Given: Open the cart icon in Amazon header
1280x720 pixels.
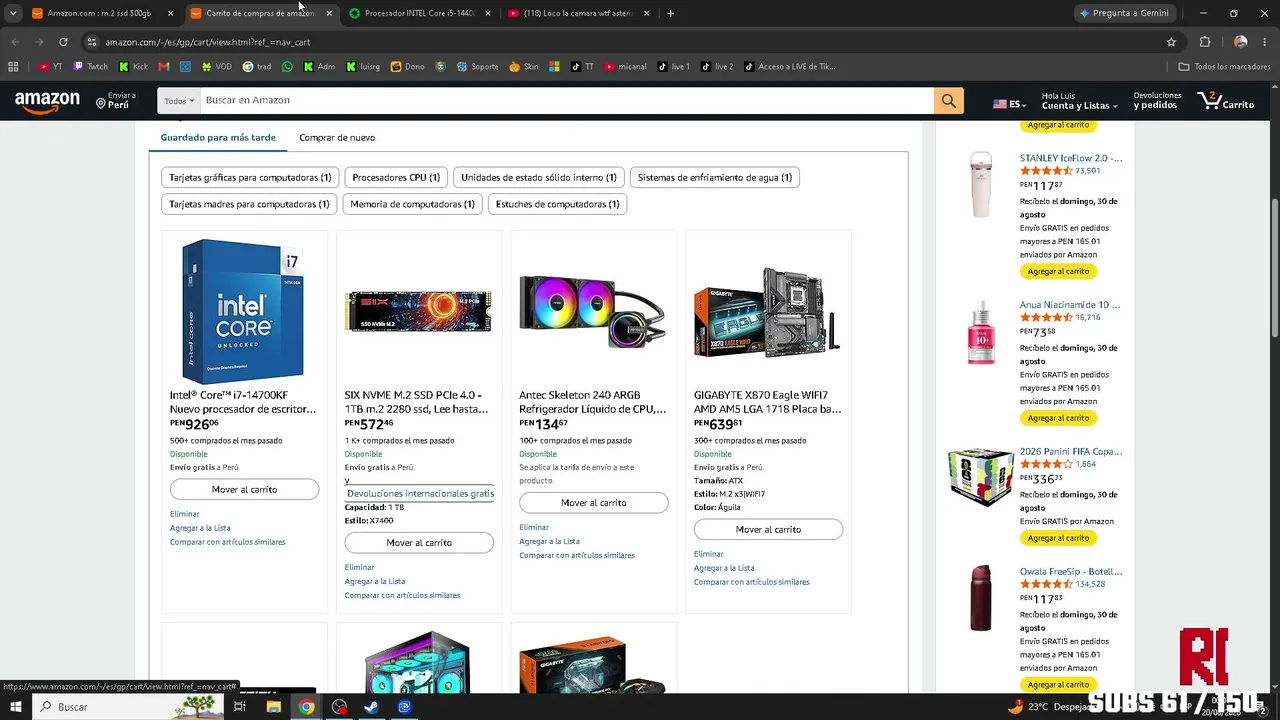Looking at the screenshot, I should (1225, 101).
